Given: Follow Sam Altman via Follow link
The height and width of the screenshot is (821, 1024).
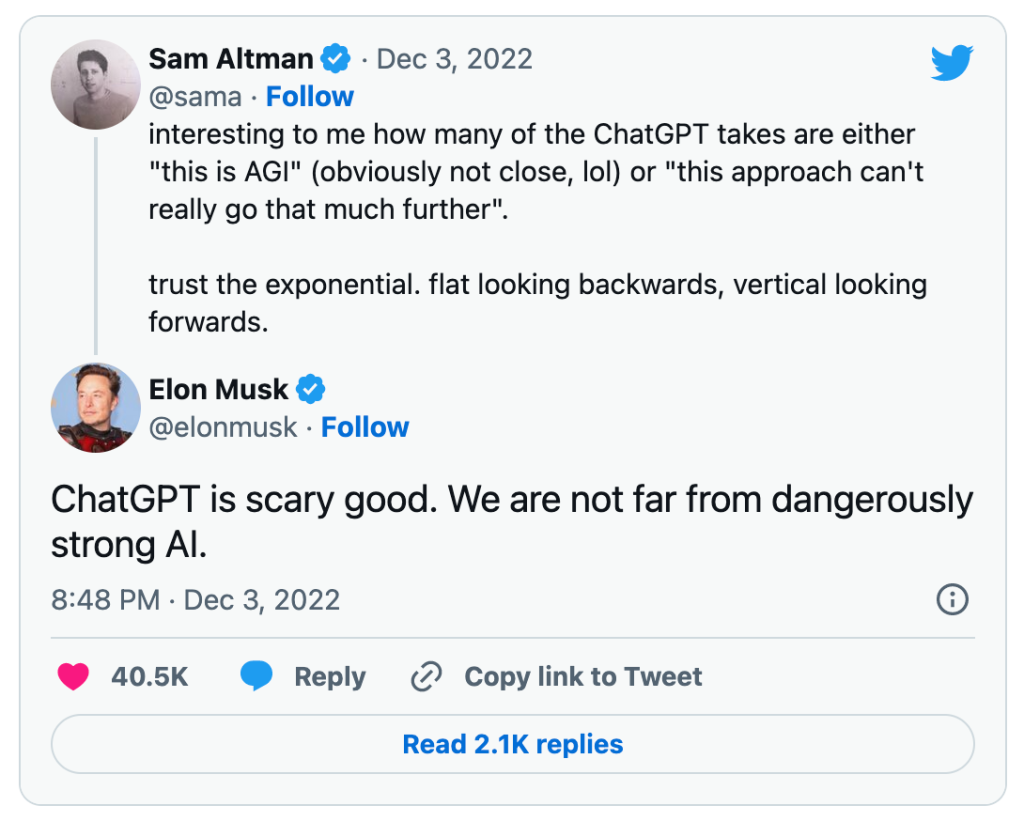Looking at the screenshot, I should click(x=310, y=97).
